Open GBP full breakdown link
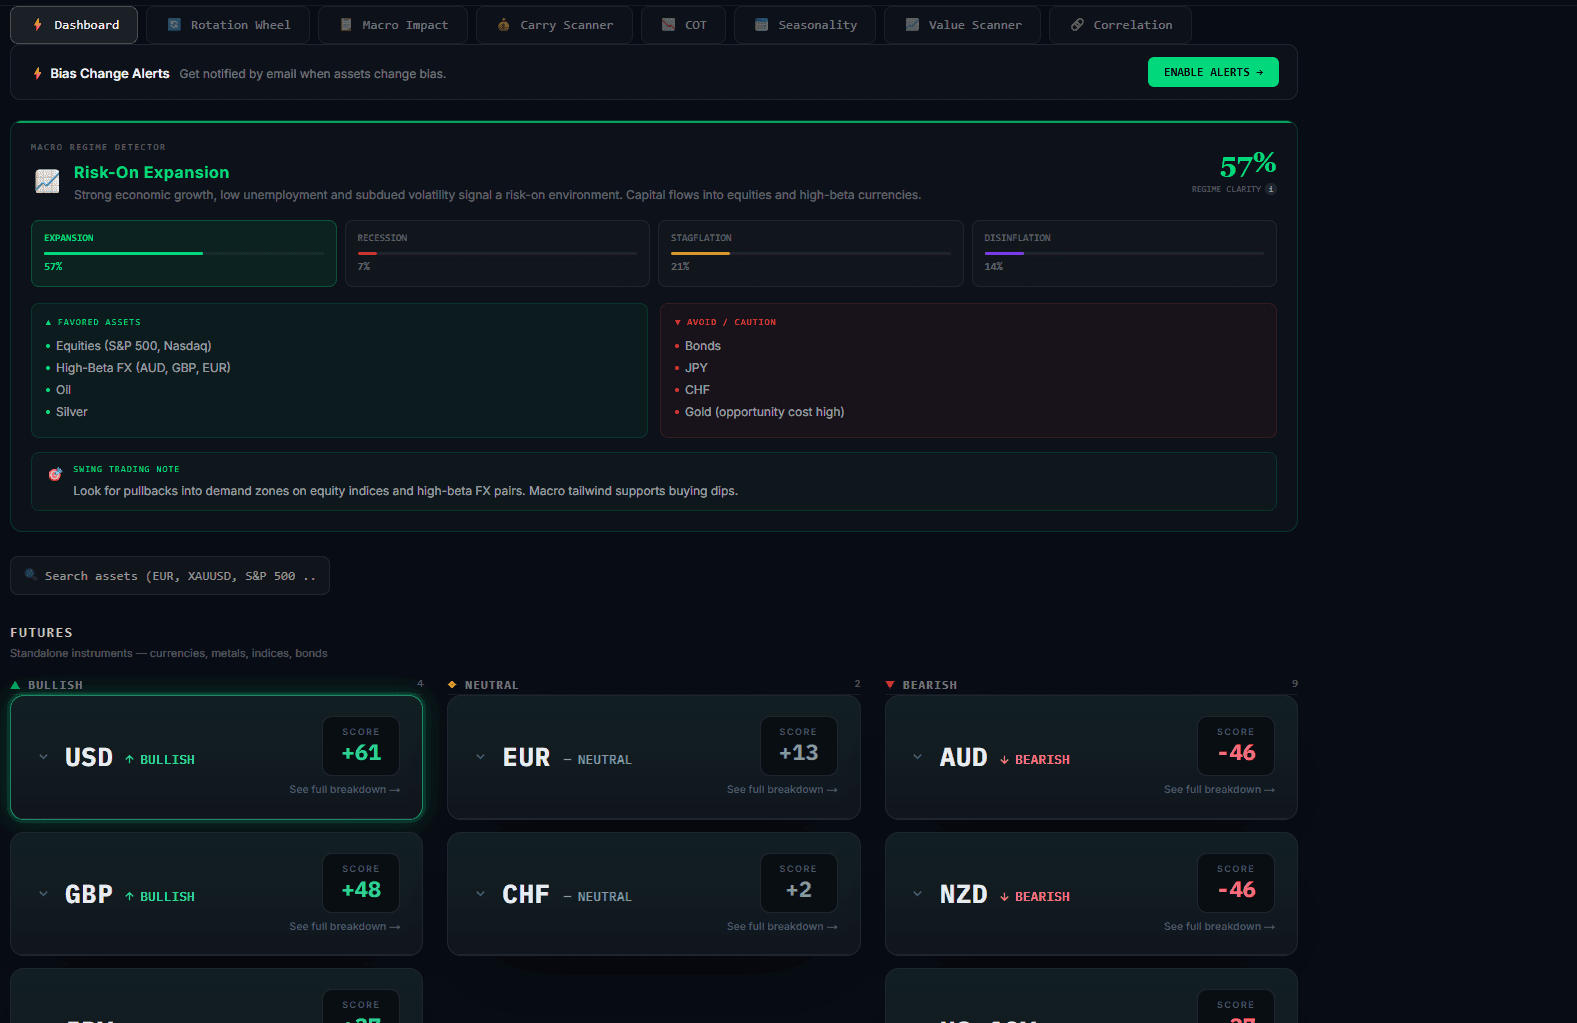 coord(345,927)
